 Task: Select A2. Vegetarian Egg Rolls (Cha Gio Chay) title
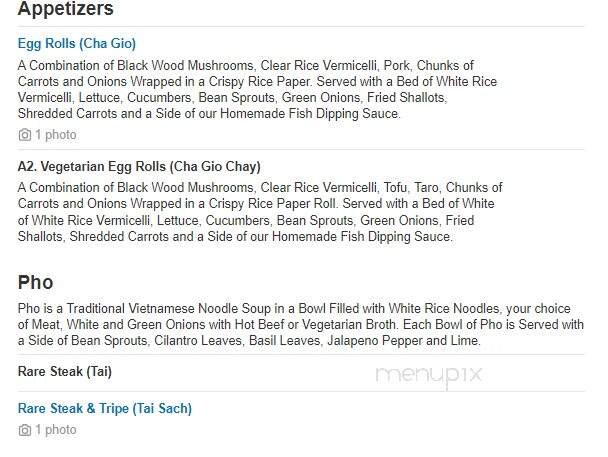click(x=139, y=167)
